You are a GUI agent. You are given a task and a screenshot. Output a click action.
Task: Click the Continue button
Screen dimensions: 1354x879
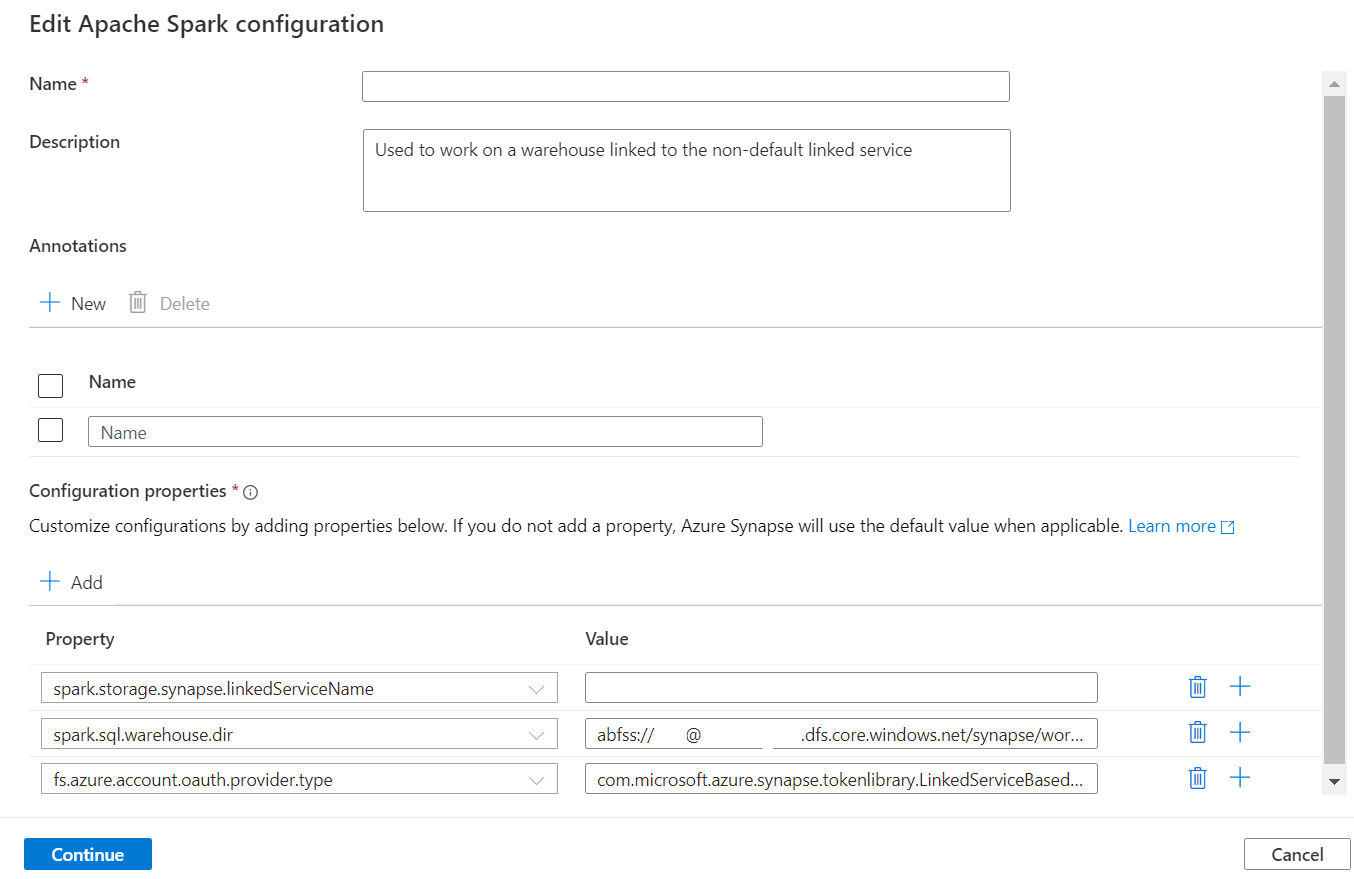[x=87, y=854]
